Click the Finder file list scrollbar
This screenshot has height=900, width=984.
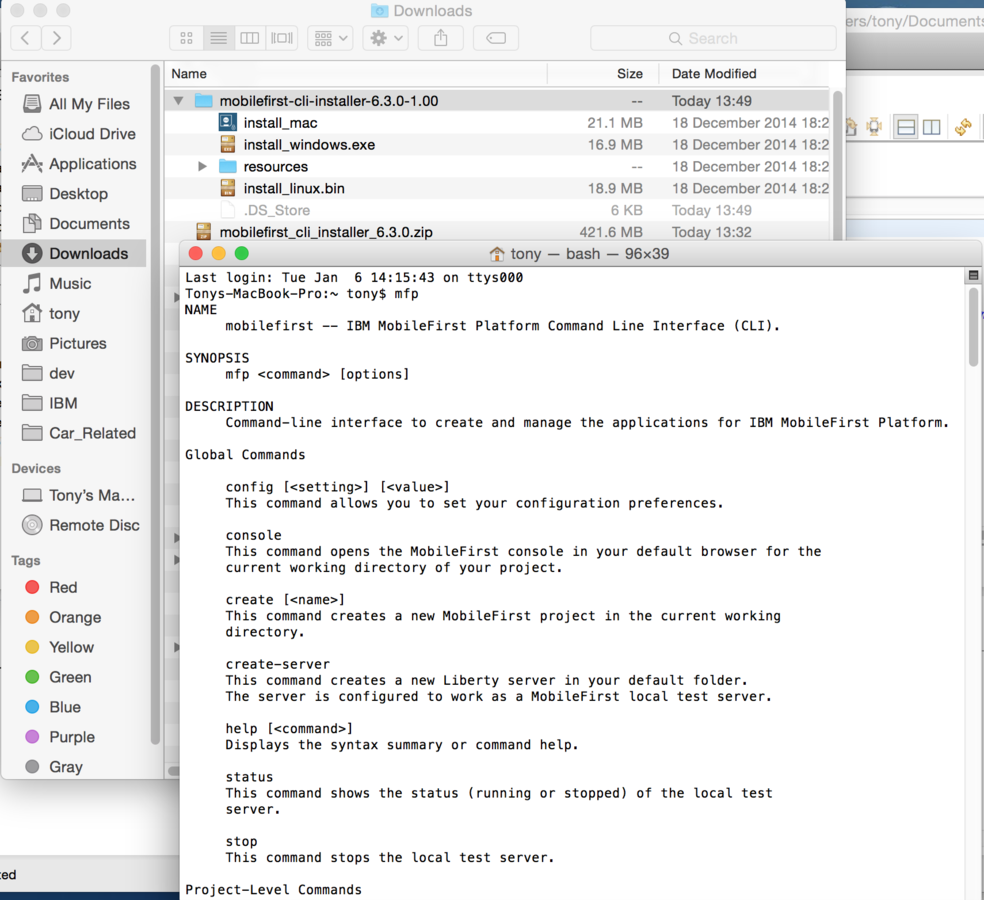point(837,164)
